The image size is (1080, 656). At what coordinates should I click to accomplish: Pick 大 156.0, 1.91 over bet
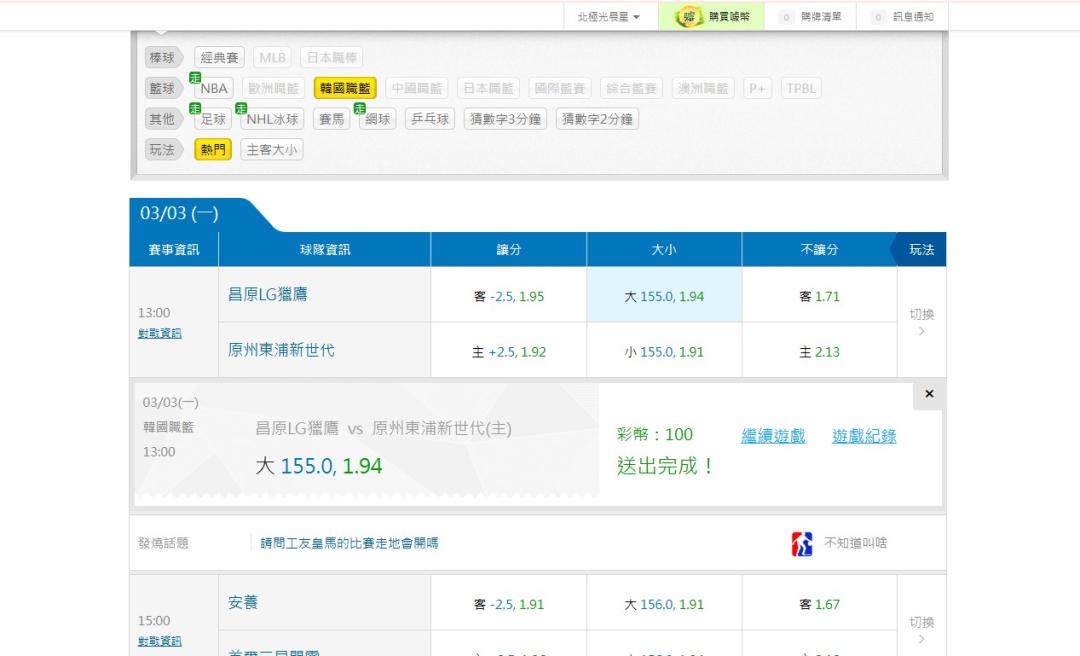(664, 604)
